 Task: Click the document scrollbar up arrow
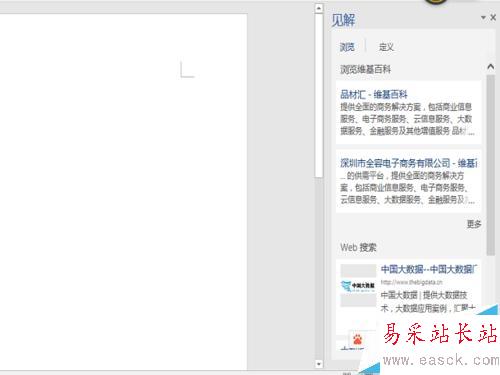(319, 8)
